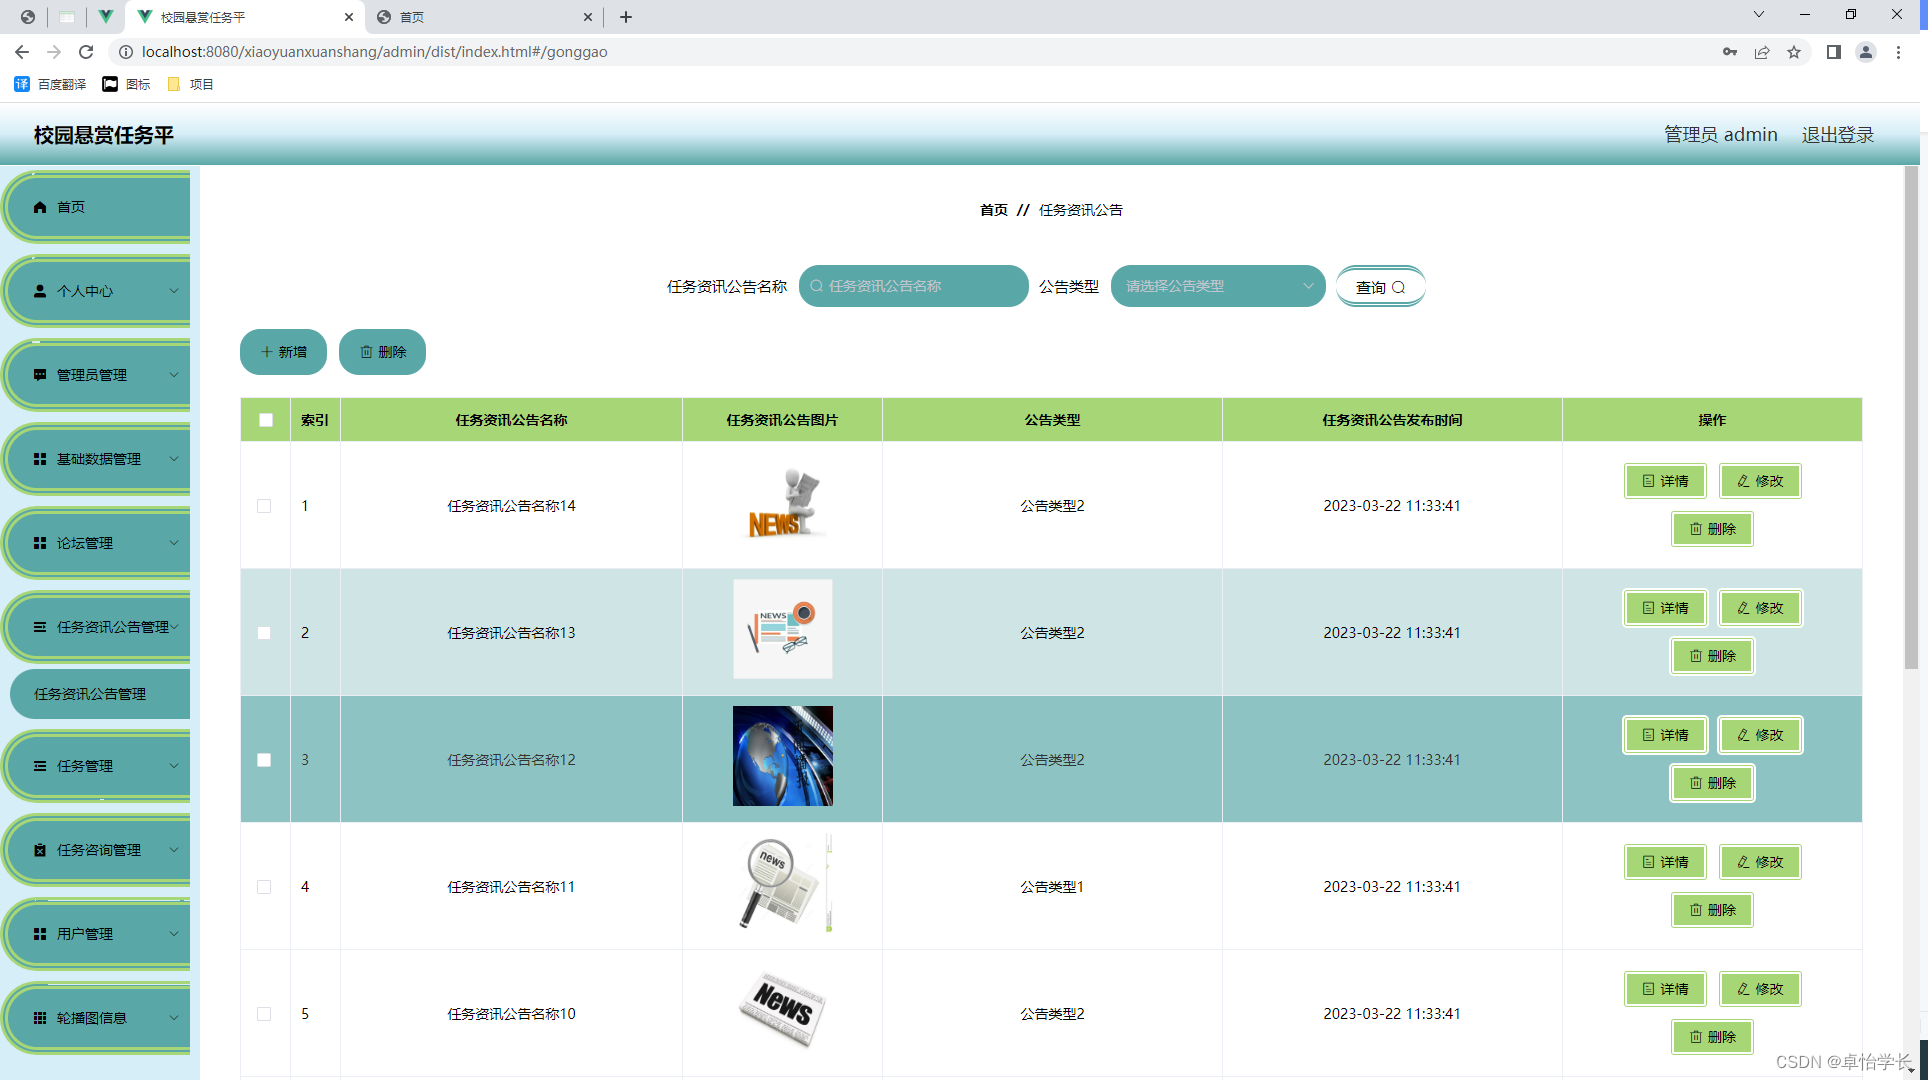The height and width of the screenshot is (1080, 1928).
Task: Check the checkbox for row 1
Action: tap(264, 506)
